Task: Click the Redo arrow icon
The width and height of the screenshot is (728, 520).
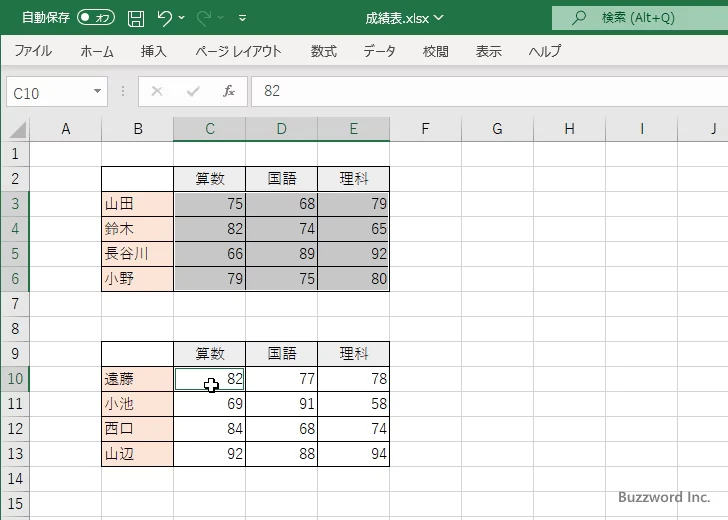Action: [203, 18]
